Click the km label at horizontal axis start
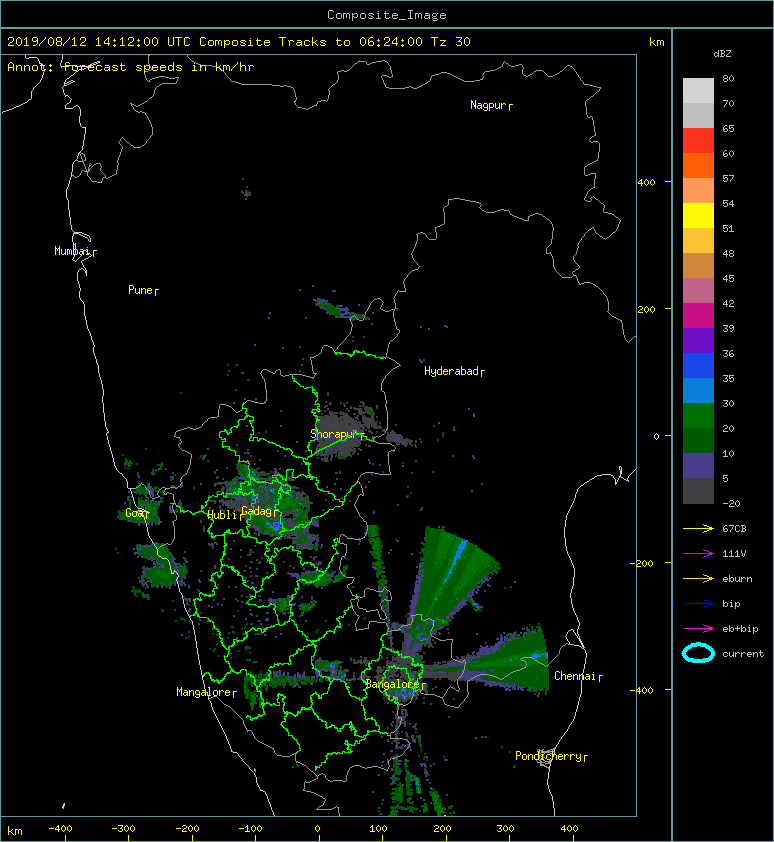Screen dimensions: 774x842 [15, 831]
